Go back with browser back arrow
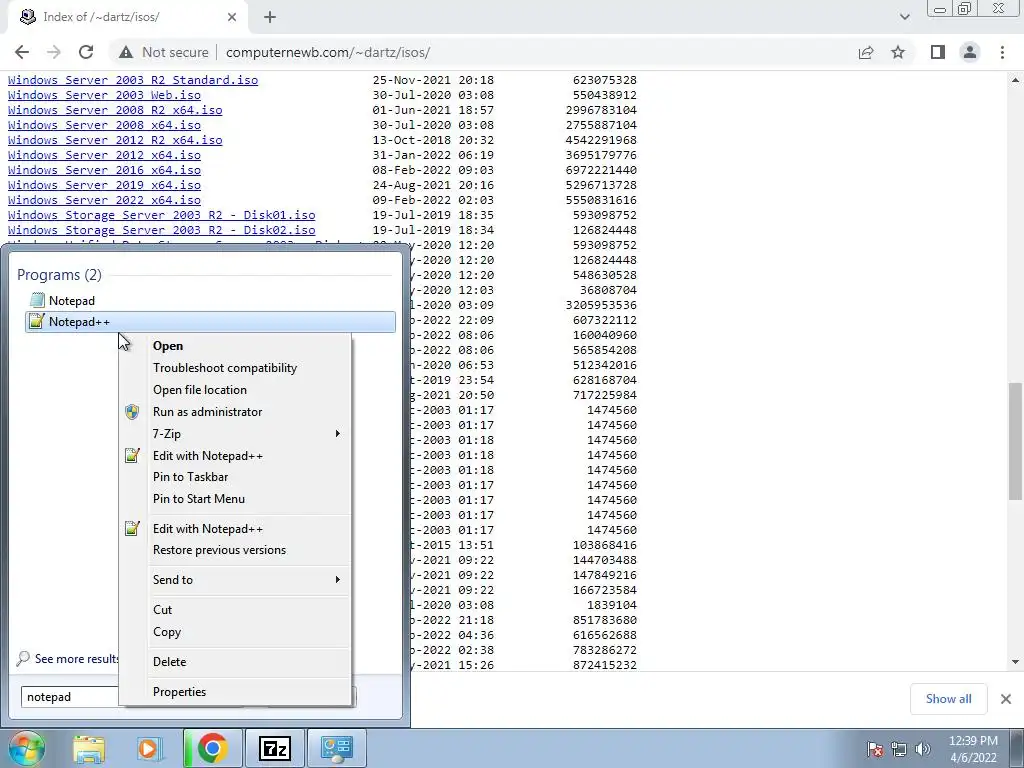This screenshot has height=768, width=1024. (x=22, y=52)
